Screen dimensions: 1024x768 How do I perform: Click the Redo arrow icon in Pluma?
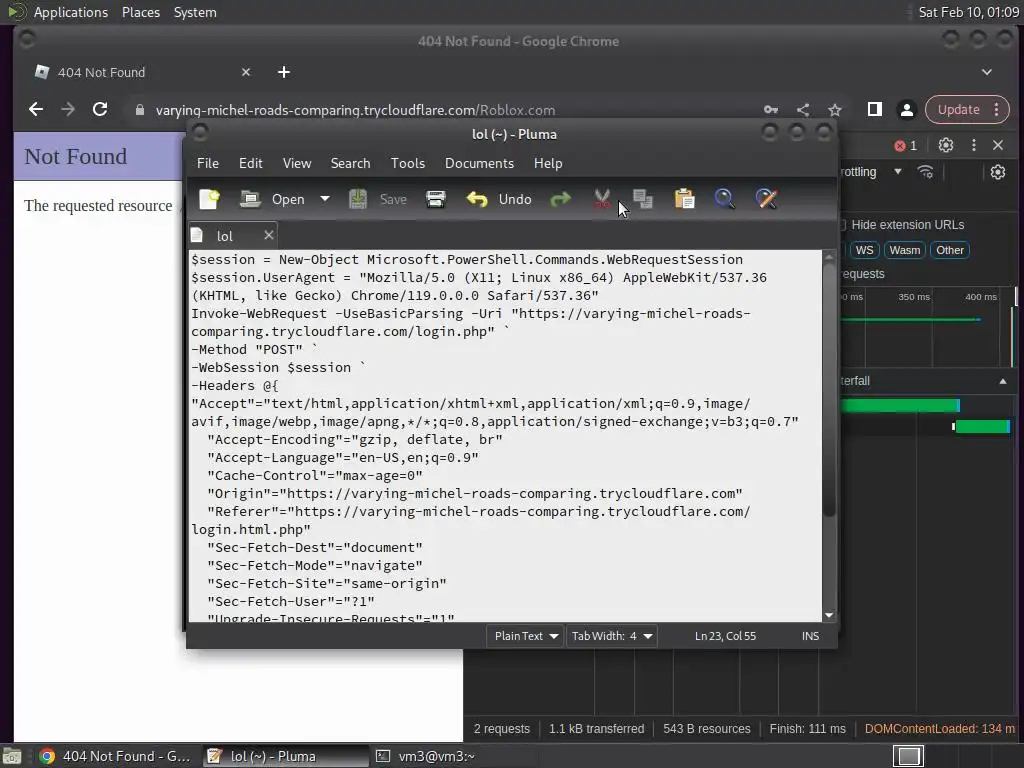coord(560,199)
